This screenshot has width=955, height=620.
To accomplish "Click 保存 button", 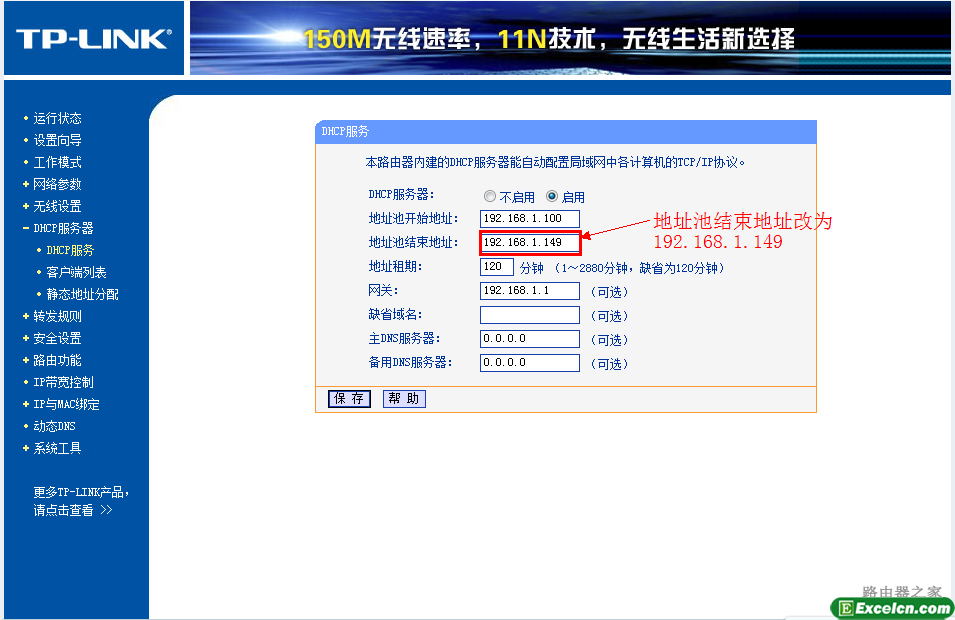I will (x=350, y=398).
